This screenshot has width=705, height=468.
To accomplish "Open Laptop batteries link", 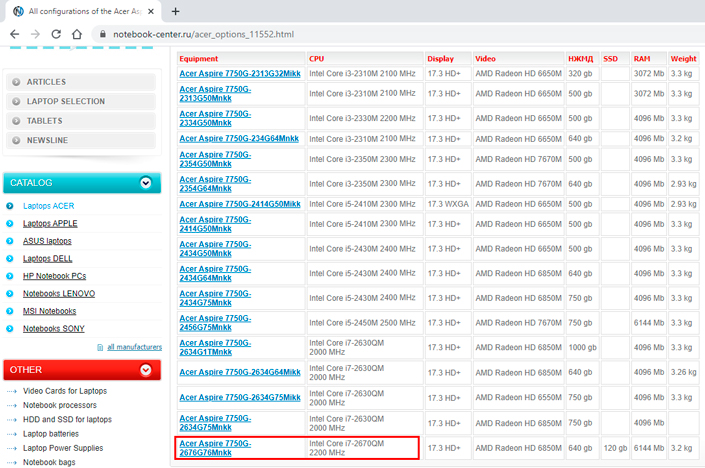I will coord(51,434).
